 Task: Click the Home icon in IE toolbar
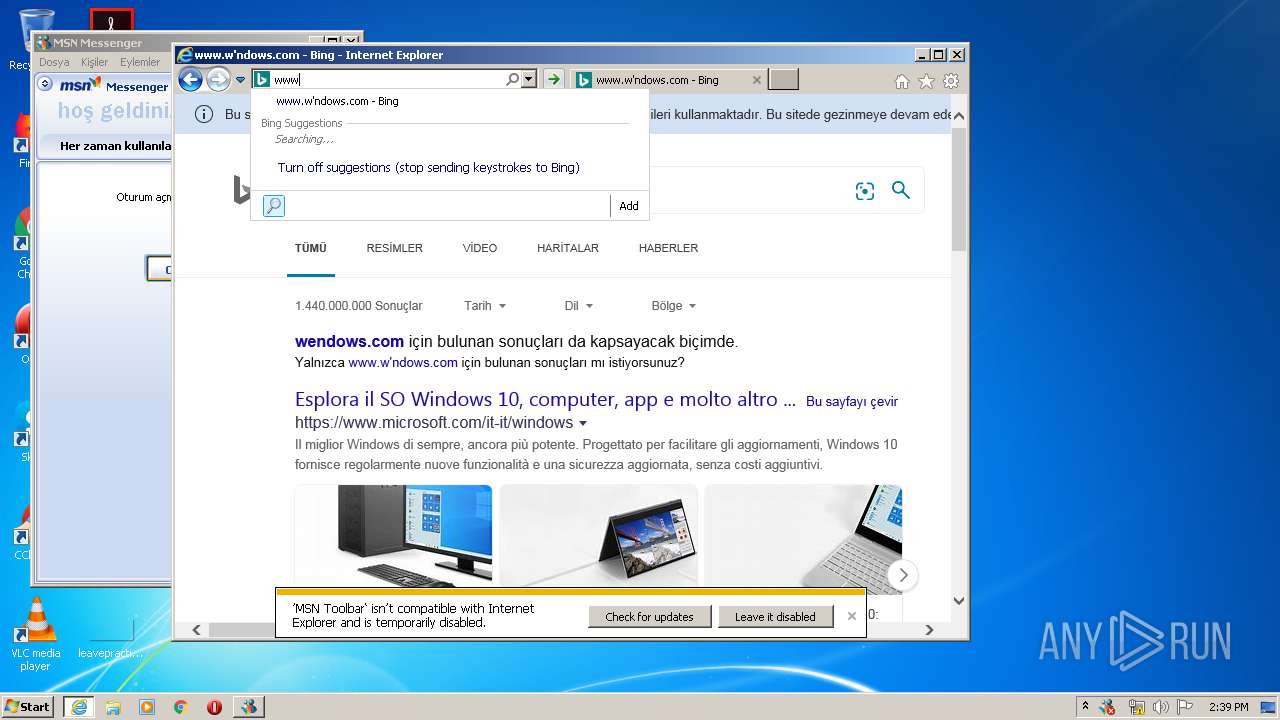click(x=902, y=81)
